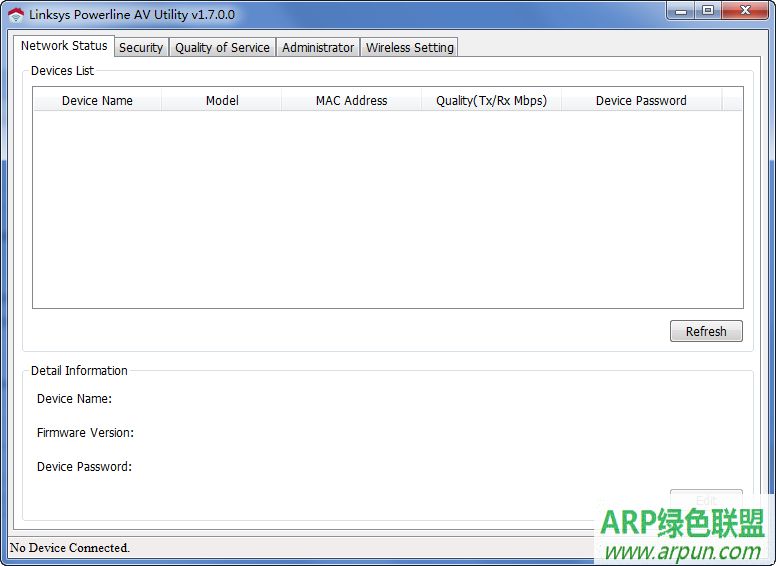
Task: Click the 'Detail Information' group label
Action: [79, 371]
